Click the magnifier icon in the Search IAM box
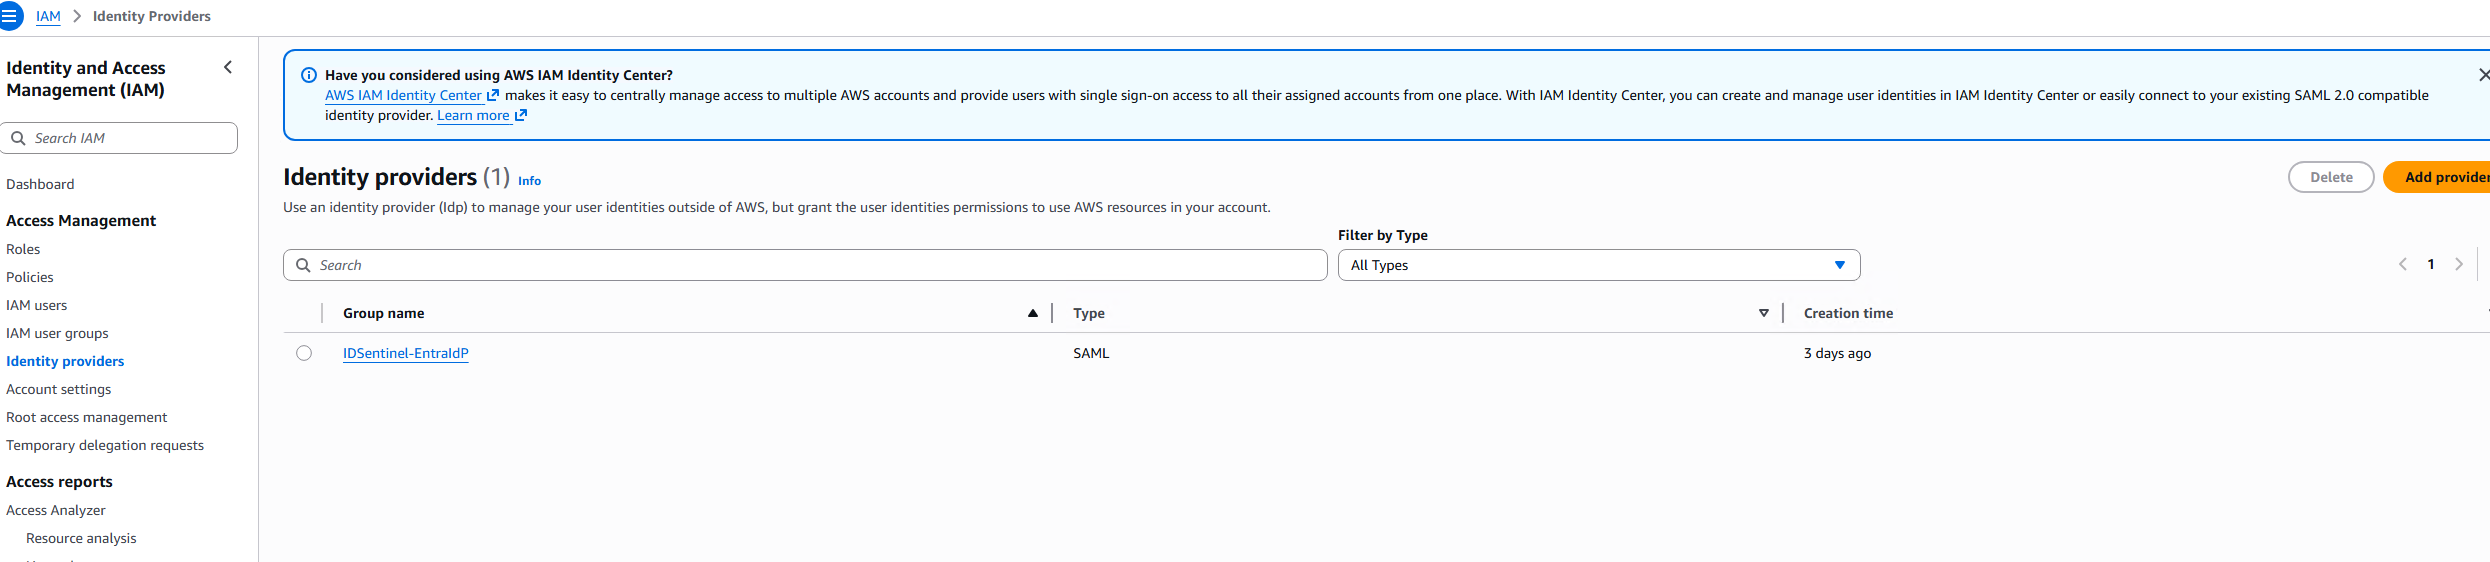 [x=18, y=138]
